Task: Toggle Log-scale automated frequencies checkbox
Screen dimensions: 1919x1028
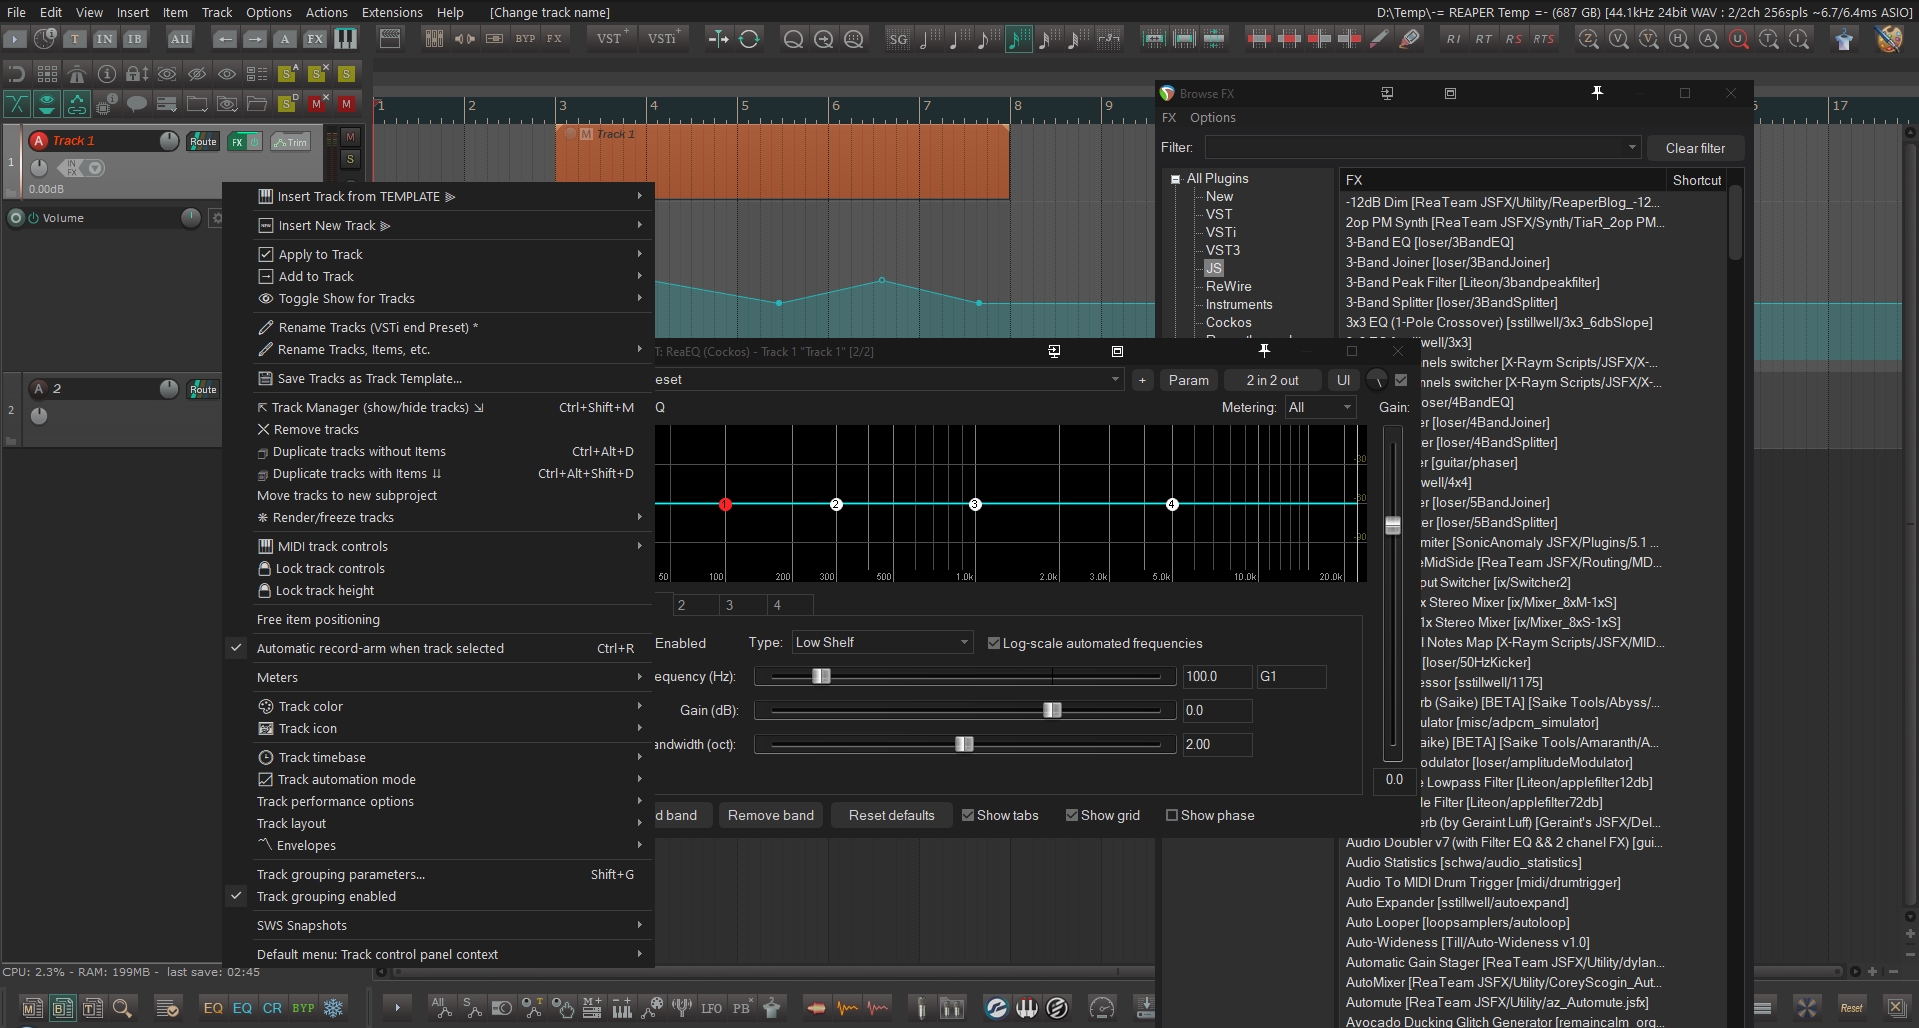Action: 994,643
